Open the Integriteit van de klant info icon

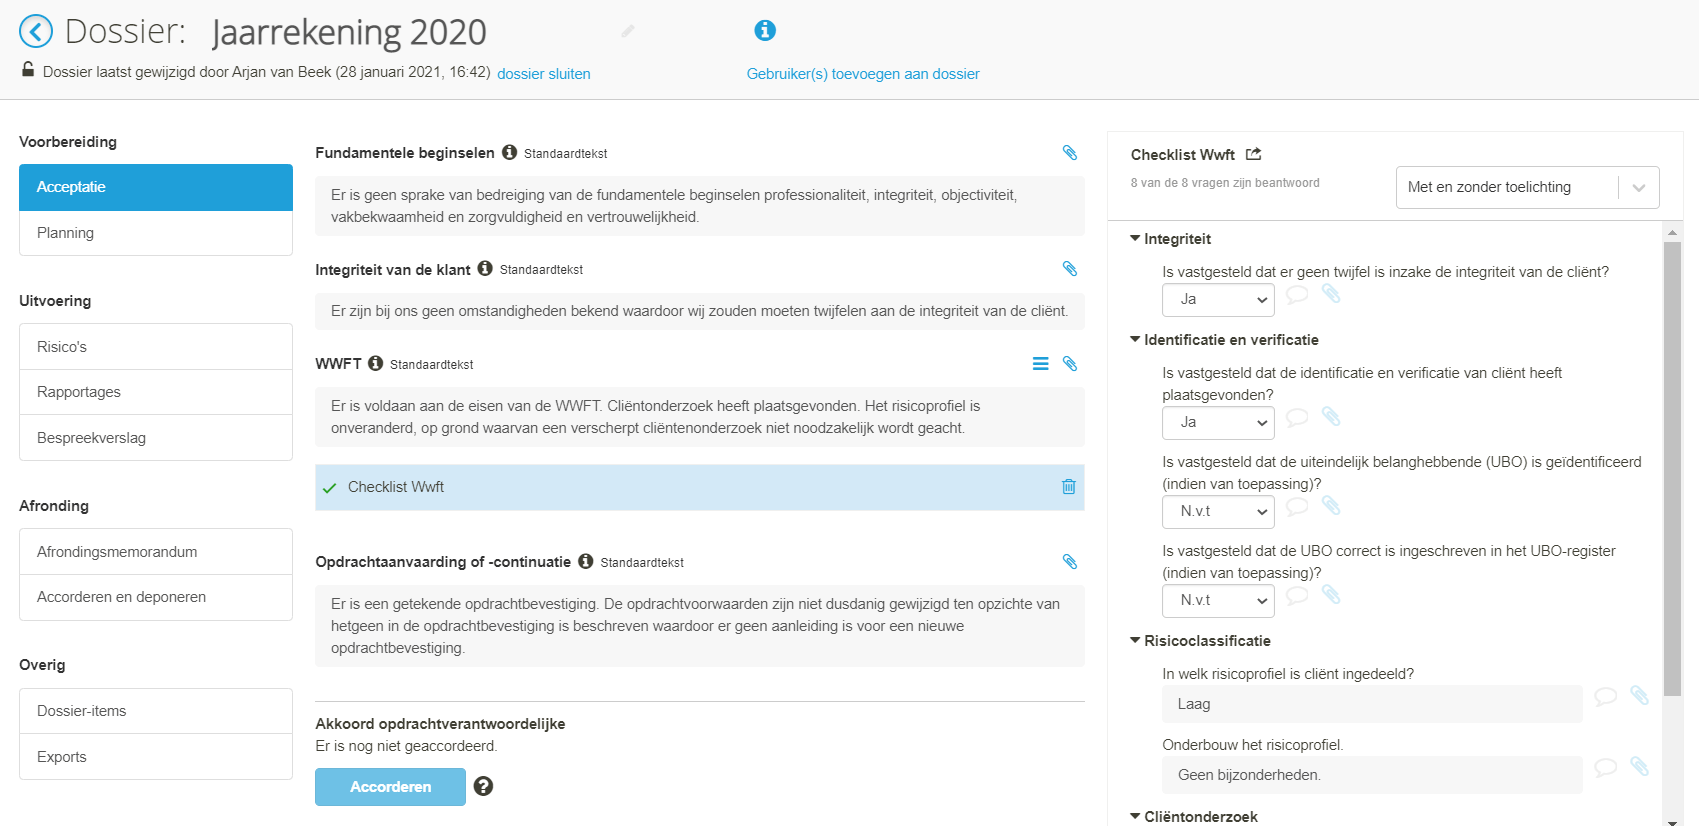485,268
